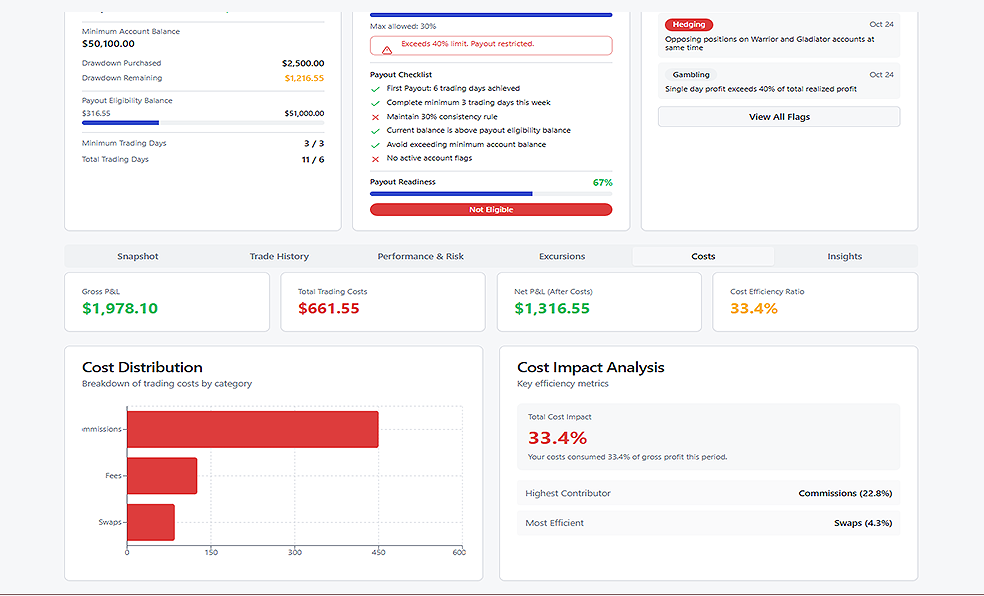984x596 pixels.
Task: Click the Commissions bar in Cost Distribution chart
Action: (252, 429)
